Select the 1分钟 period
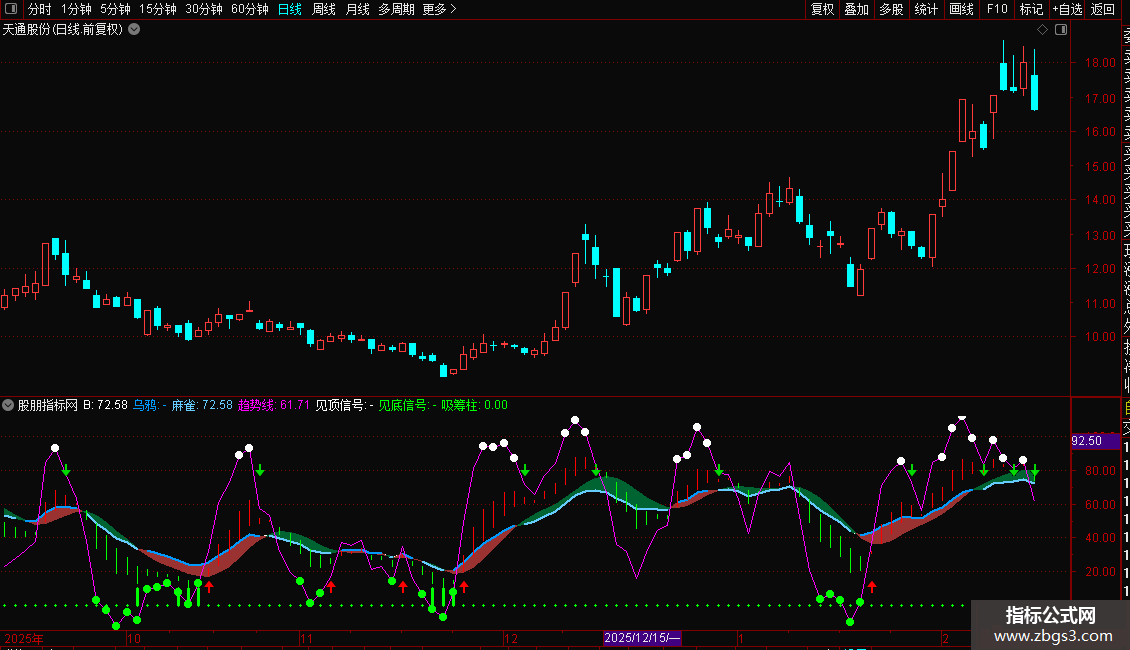 pos(76,9)
